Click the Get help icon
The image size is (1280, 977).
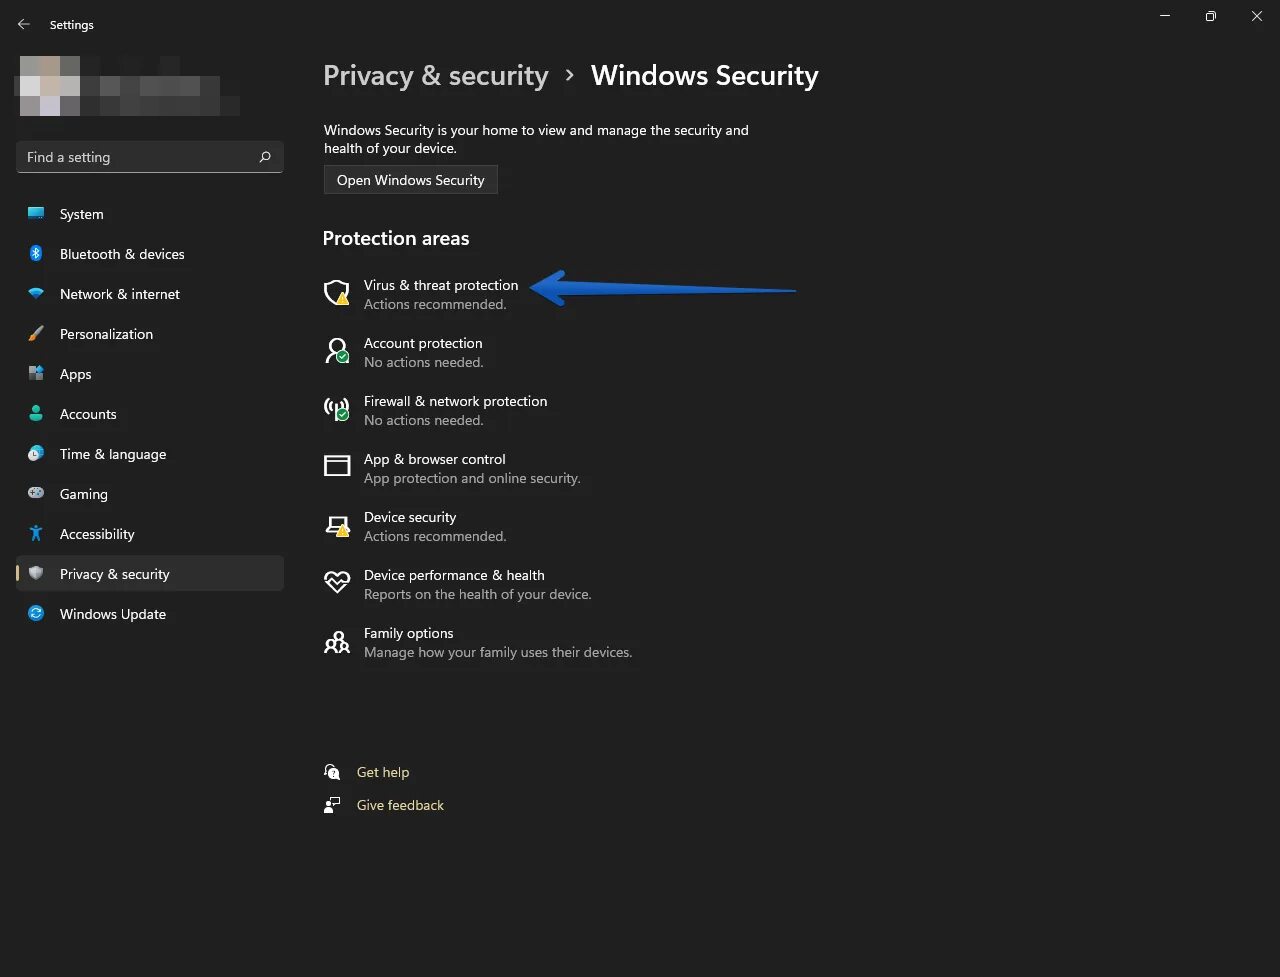click(x=332, y=772)
